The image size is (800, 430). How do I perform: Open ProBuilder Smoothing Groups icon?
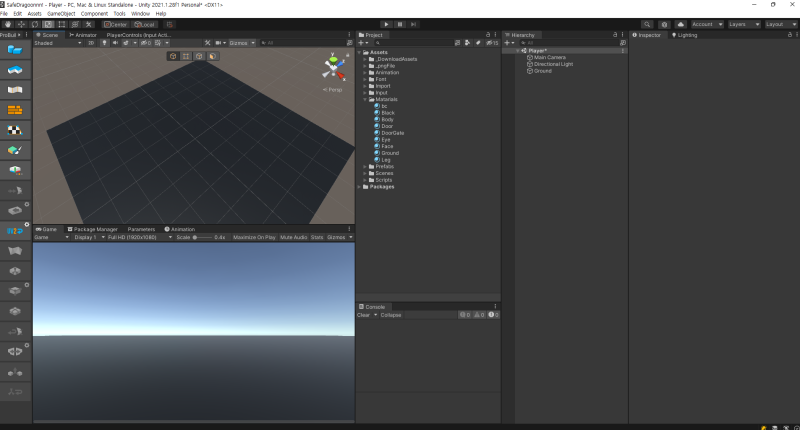pos(15,90)
